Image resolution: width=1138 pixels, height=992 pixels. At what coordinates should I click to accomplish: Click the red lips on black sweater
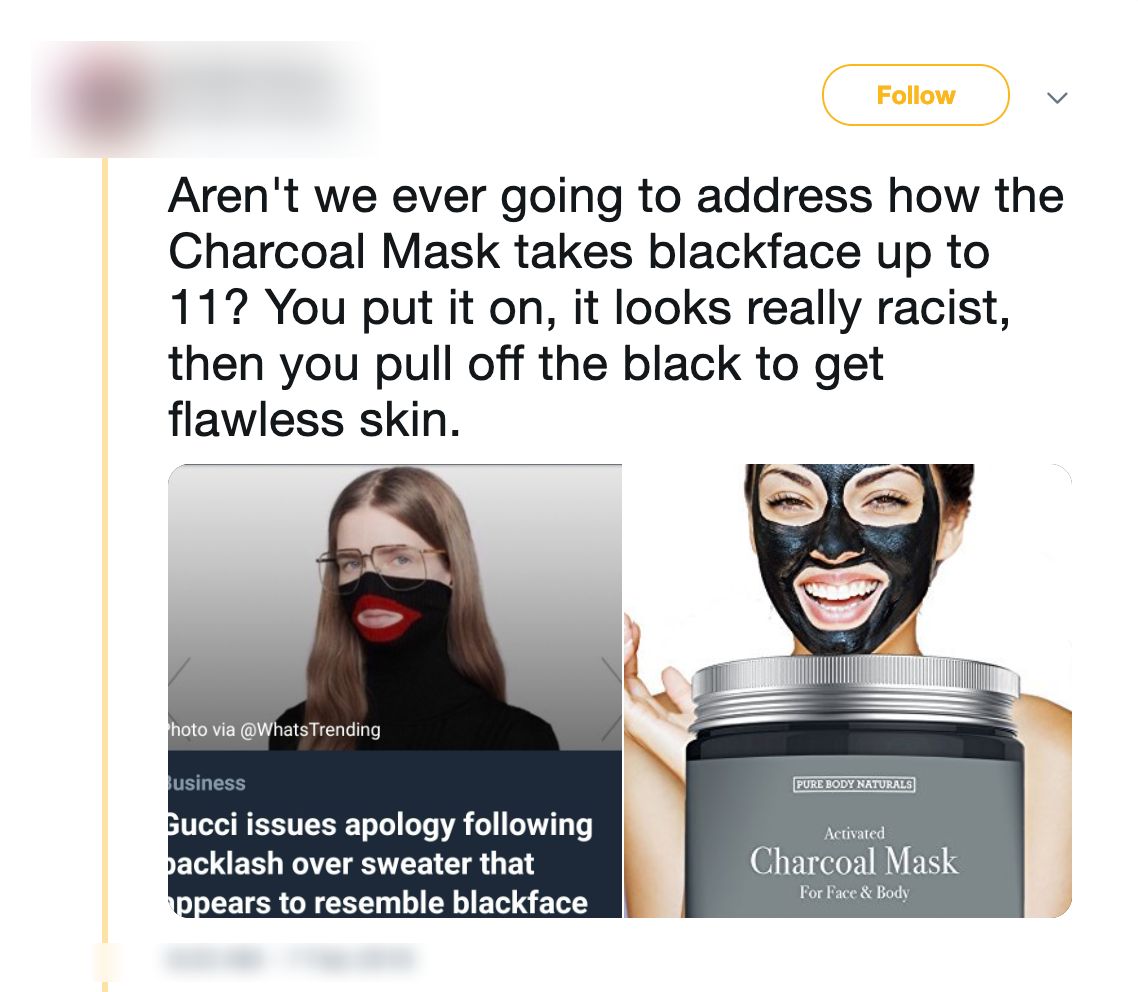(x=388, y=620)
